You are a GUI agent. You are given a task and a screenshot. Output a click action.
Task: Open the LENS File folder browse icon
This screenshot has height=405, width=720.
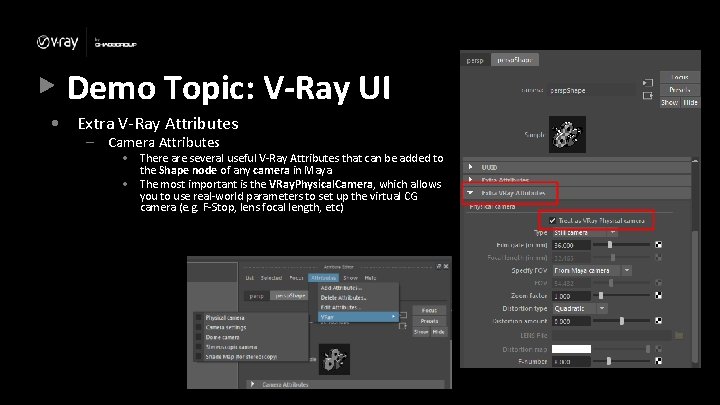(679, 336)
